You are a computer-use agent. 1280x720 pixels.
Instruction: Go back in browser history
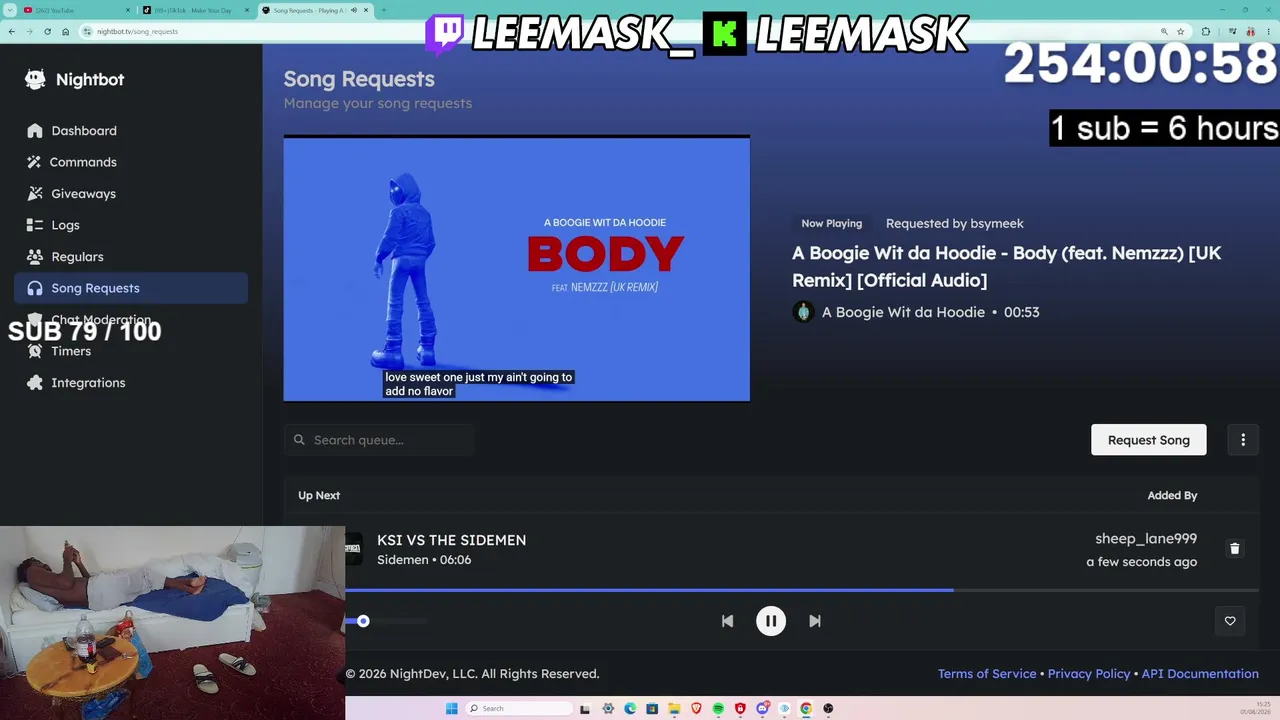pyautogui.click(x=11, y=31)
